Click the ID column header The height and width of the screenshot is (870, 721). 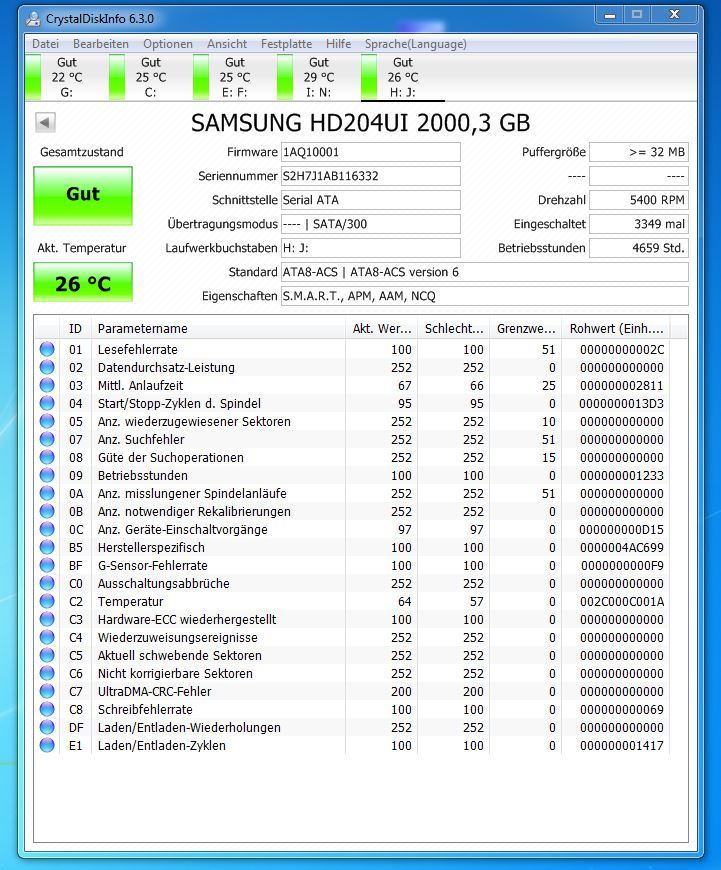75,328
